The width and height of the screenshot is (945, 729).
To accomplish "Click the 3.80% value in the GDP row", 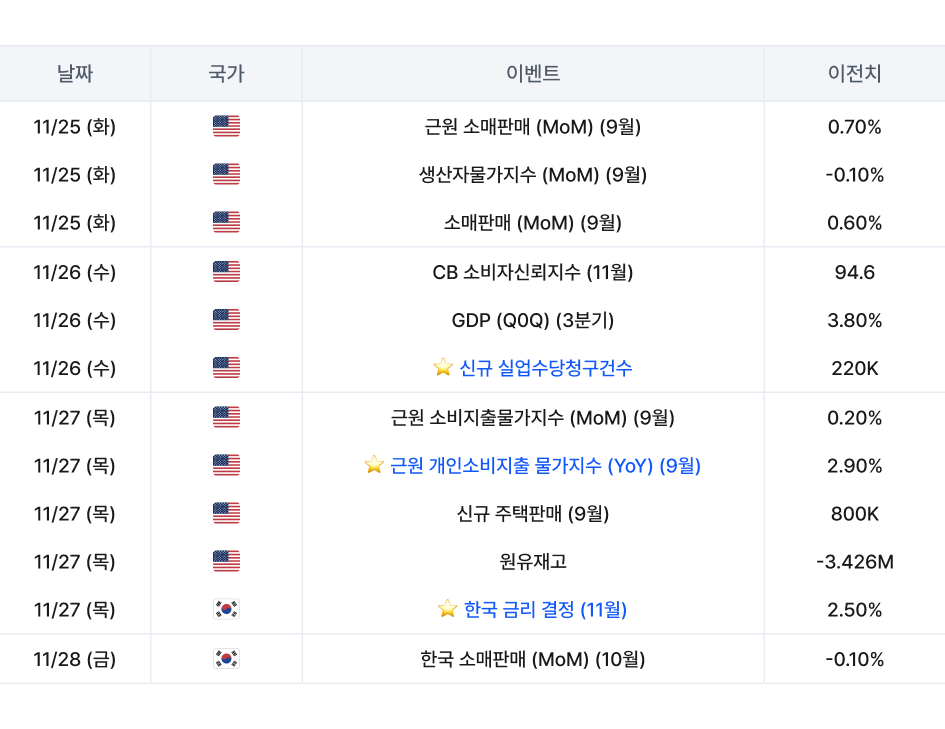I will click(855, 320).
